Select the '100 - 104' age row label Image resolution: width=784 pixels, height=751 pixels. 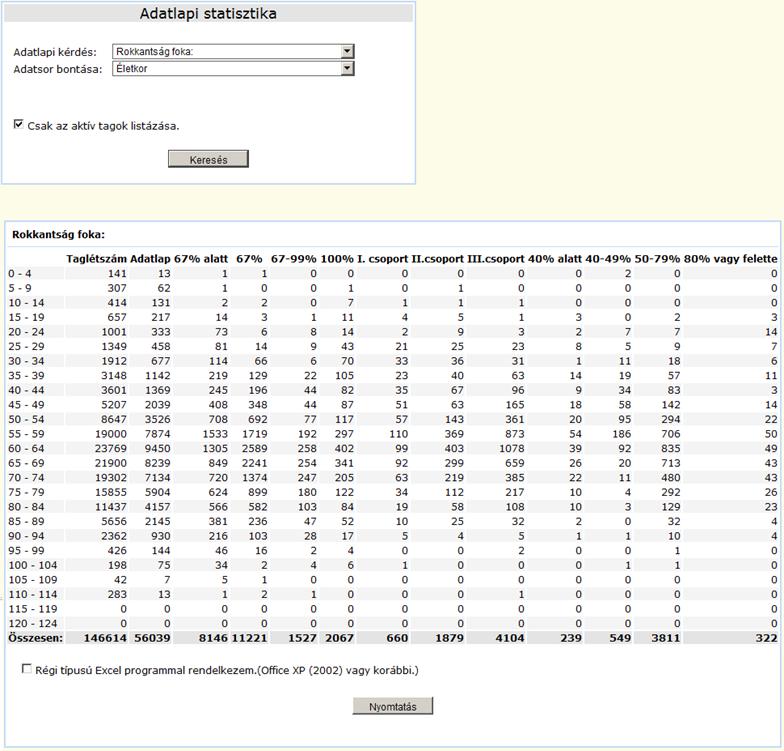32,565
